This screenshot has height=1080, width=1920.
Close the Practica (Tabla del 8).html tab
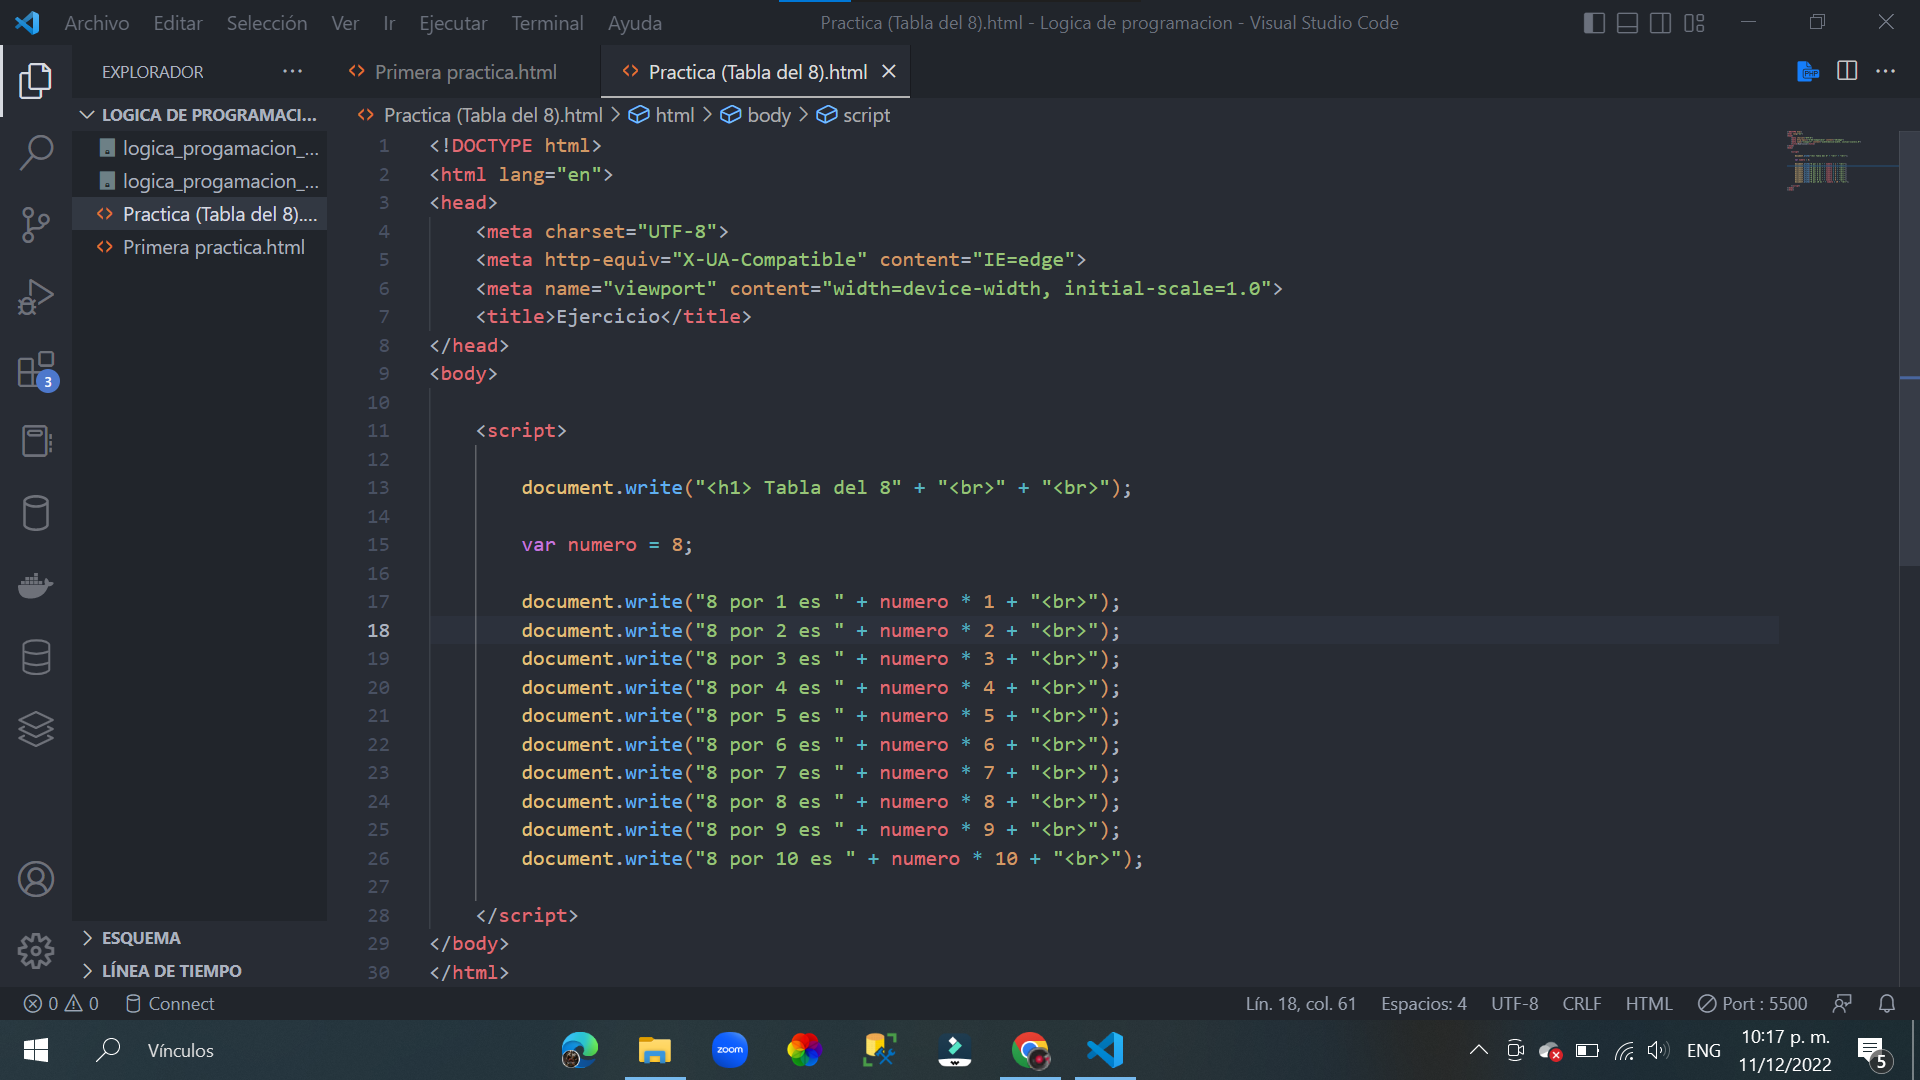[x=889, y=71]
